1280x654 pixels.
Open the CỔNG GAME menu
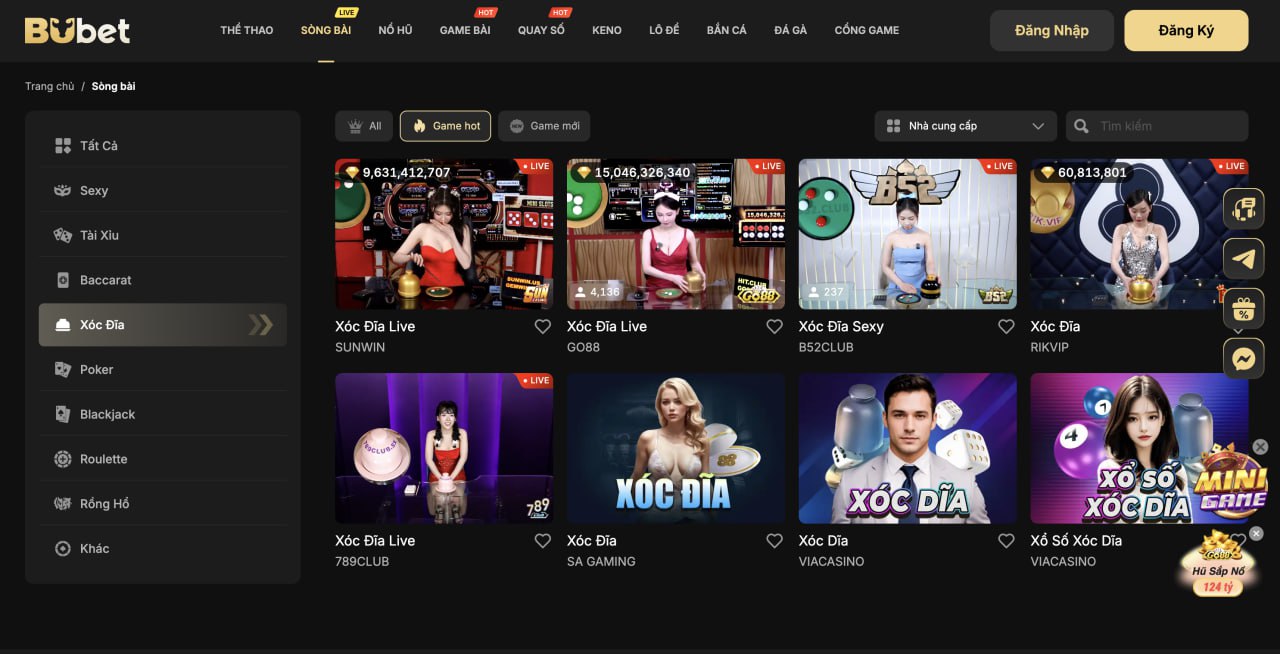coord(867,30)
